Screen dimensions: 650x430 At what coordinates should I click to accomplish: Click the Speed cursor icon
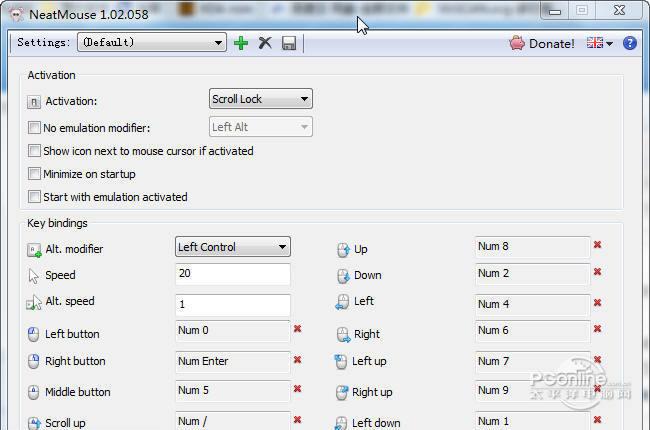33,276
